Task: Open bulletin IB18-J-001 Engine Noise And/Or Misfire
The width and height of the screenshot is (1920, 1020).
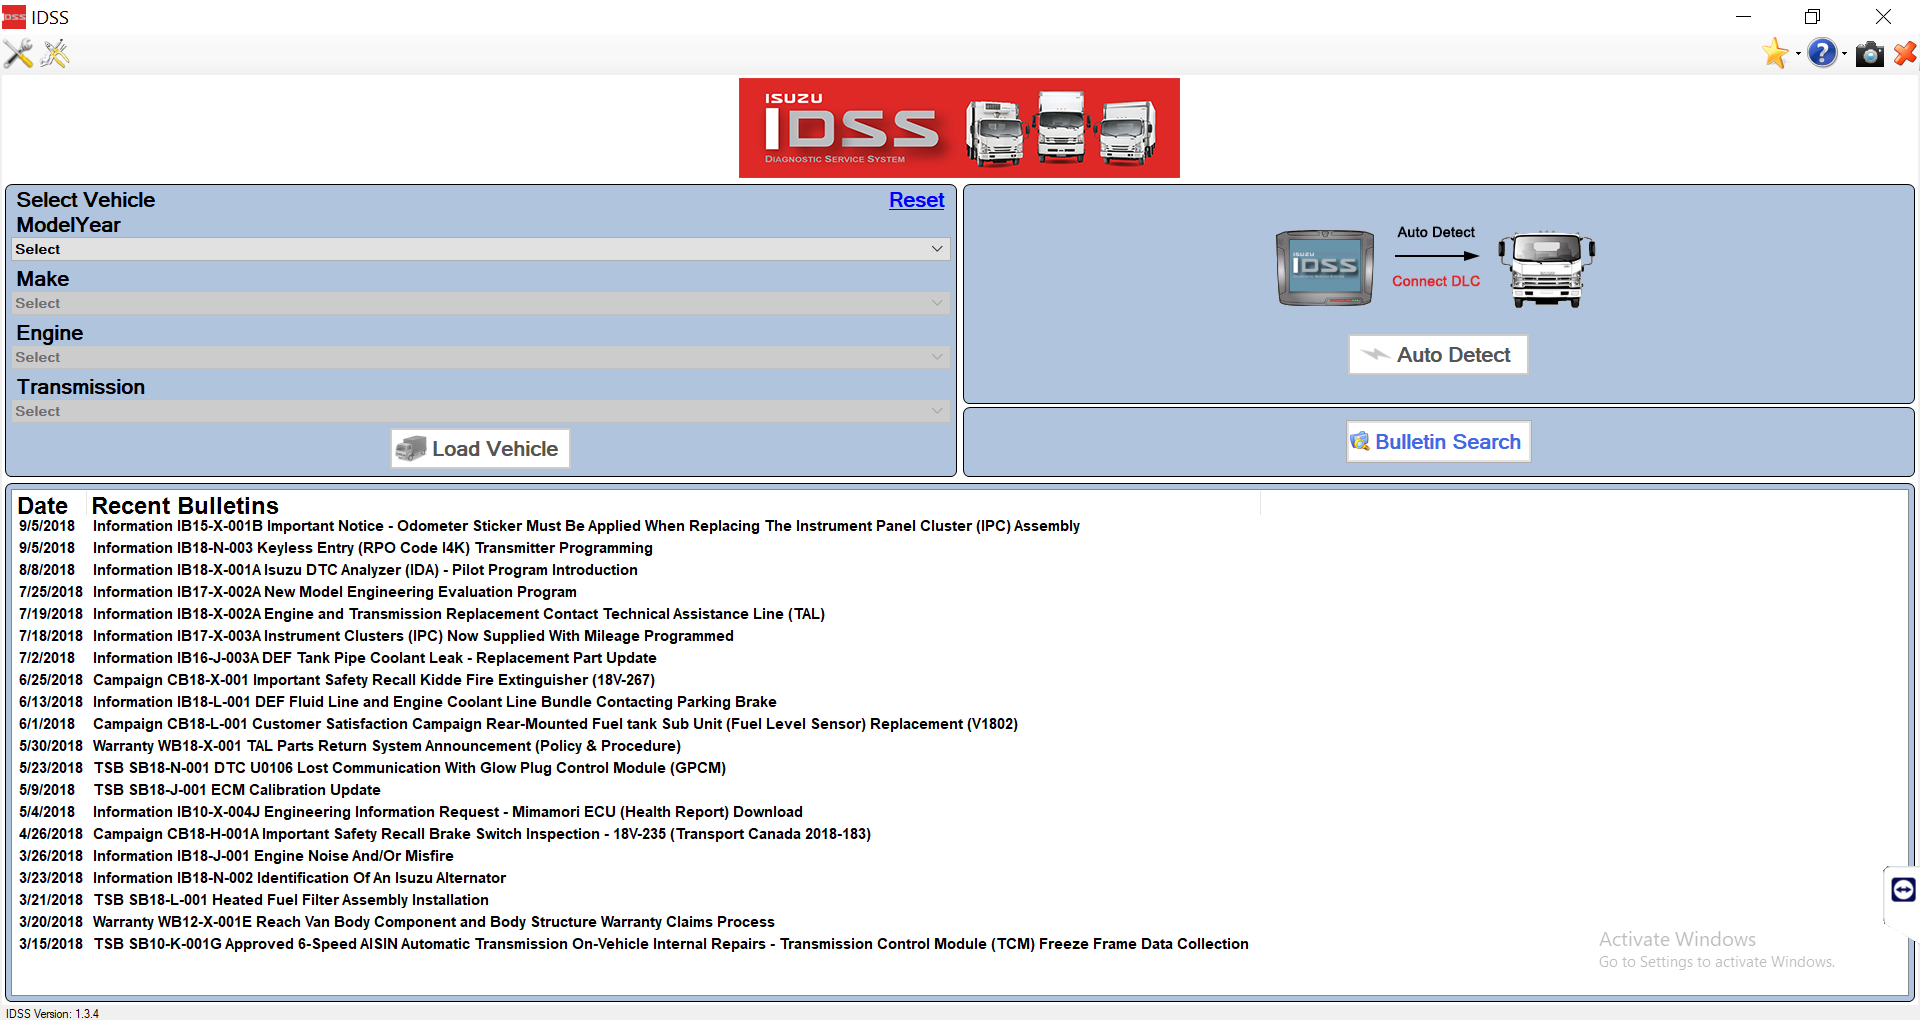Action: click(273, 856)
